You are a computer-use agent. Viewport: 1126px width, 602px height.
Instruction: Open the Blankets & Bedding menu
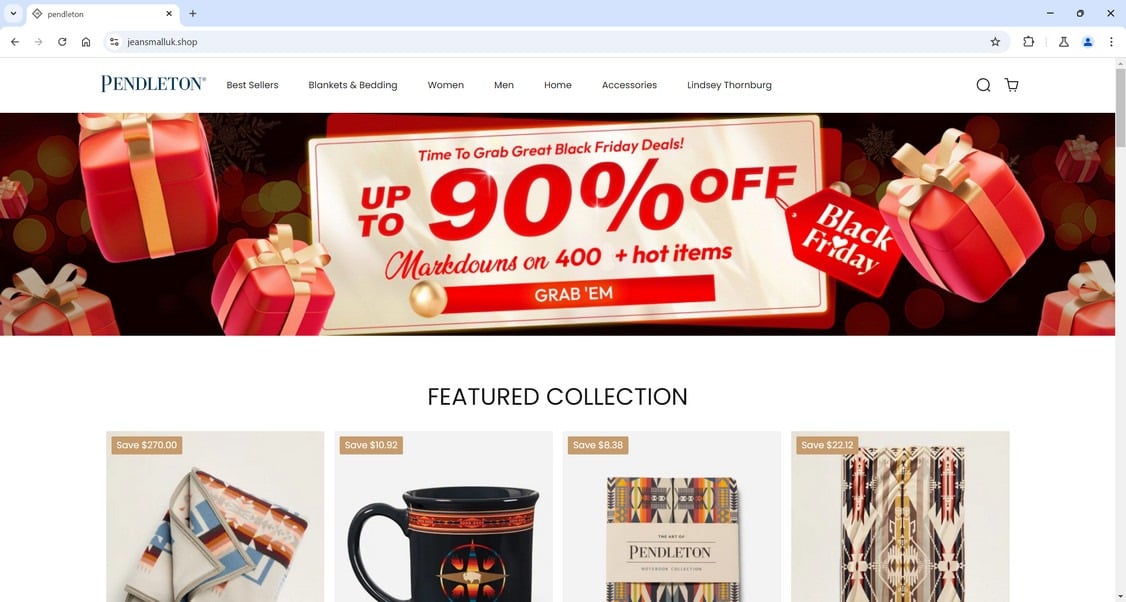353,85
